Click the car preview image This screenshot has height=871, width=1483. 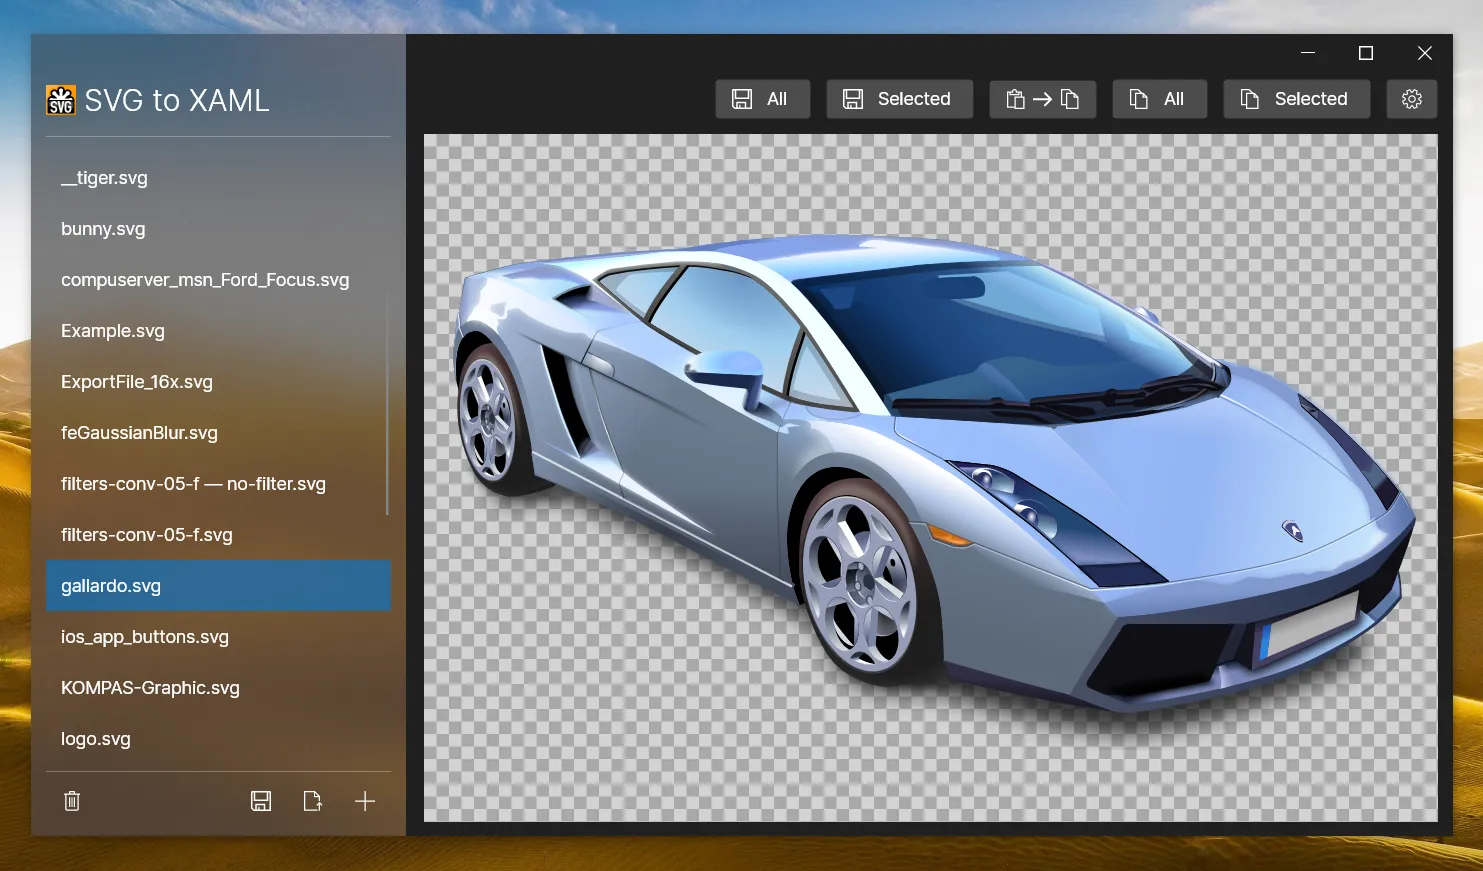tap(930, 478)
